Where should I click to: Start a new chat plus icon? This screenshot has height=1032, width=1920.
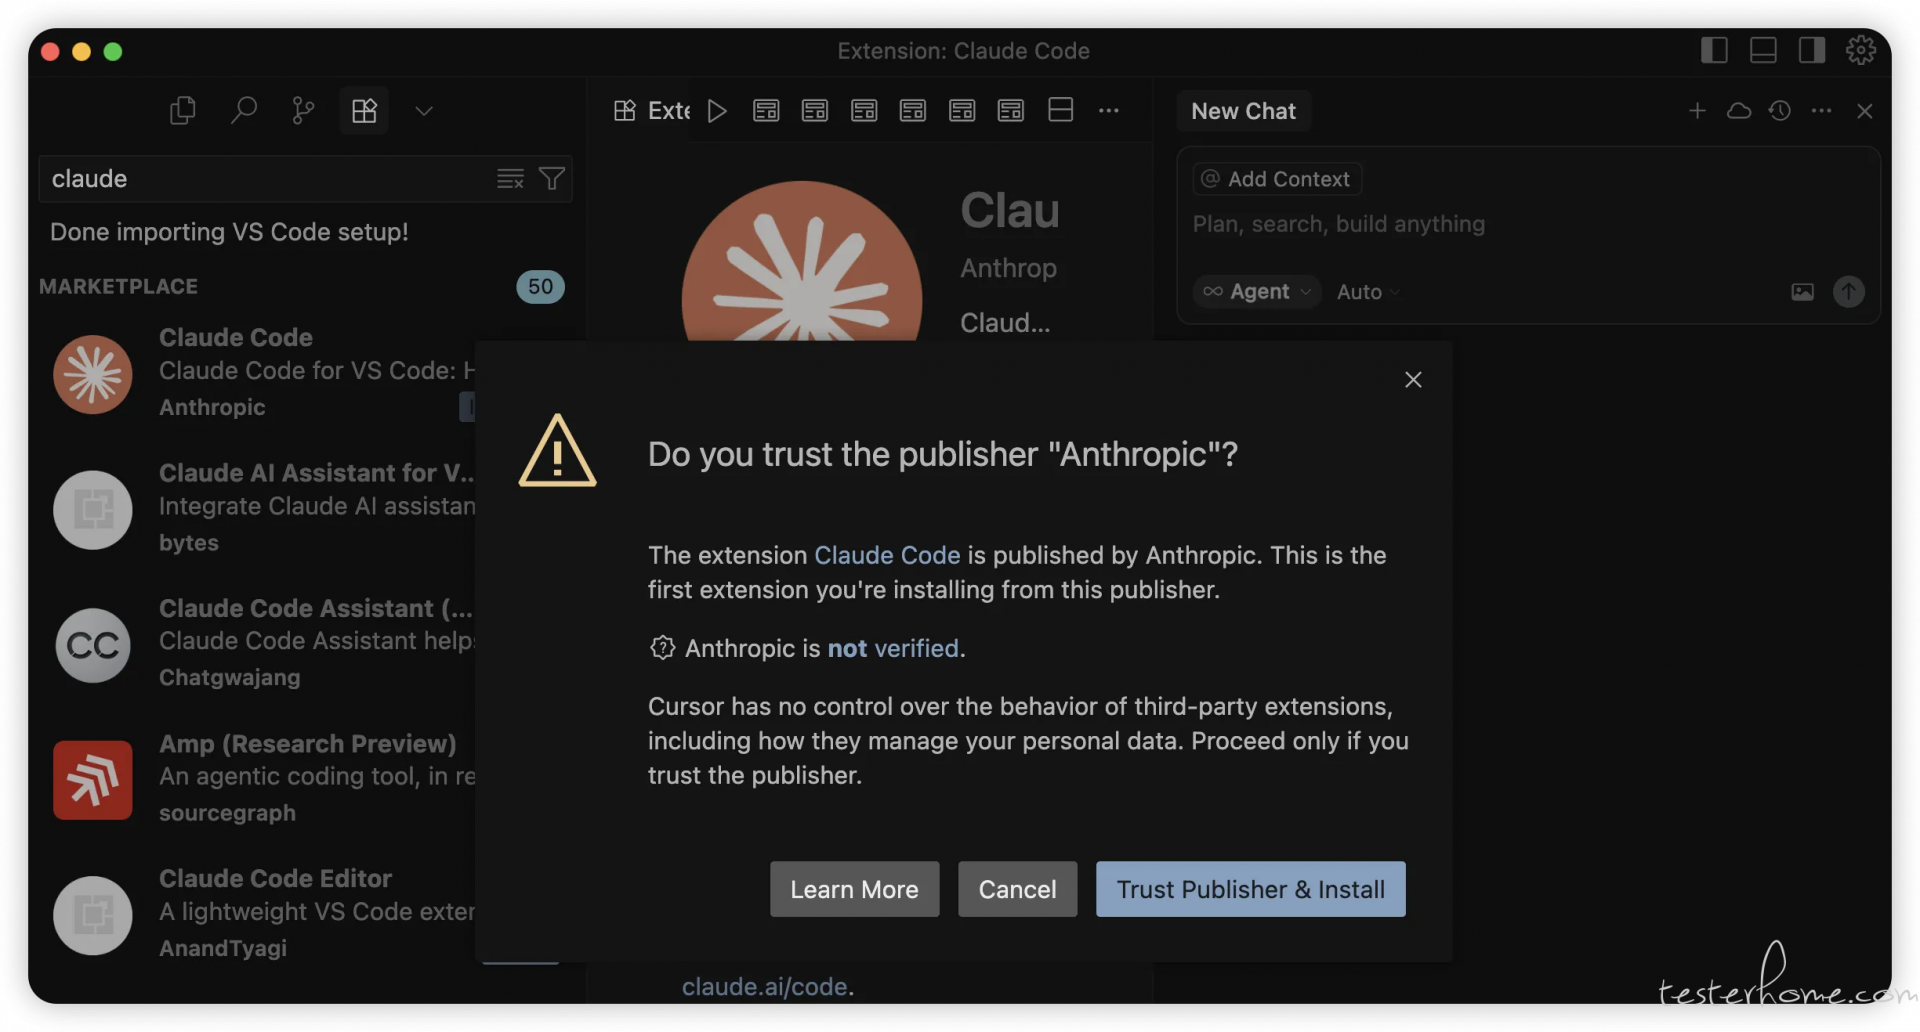click(1697, 111)
